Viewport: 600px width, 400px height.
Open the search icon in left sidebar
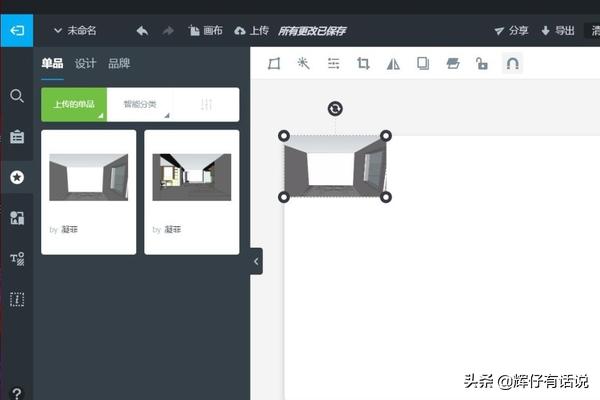pos(17,96)
